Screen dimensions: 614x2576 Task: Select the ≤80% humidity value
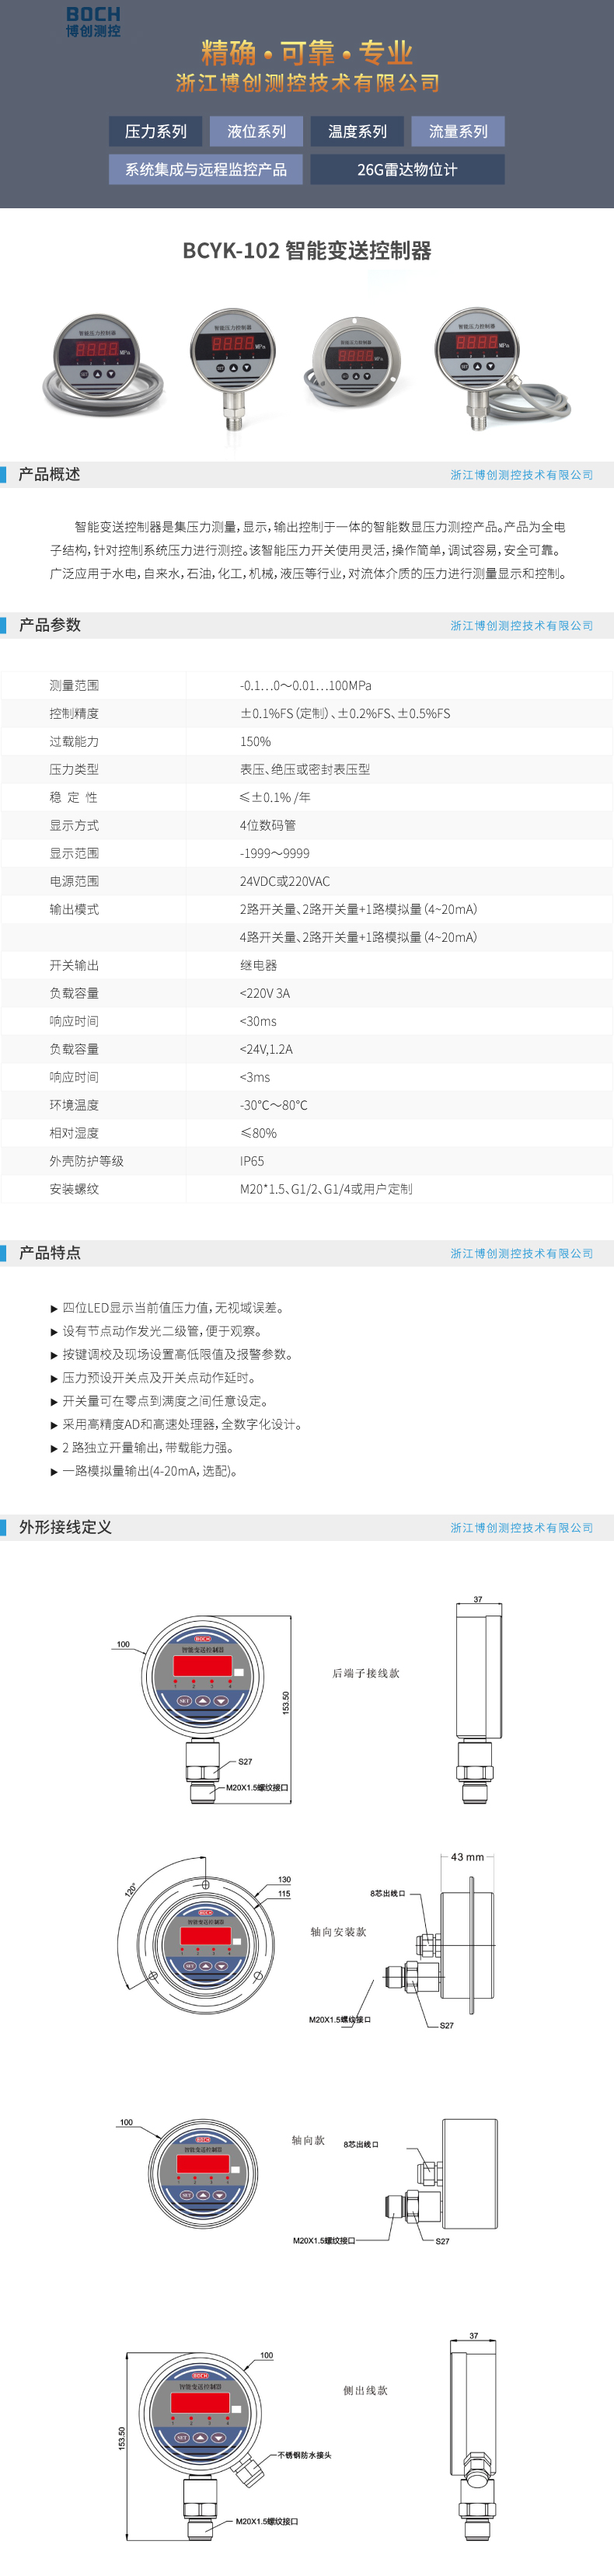coord(258,1133)
